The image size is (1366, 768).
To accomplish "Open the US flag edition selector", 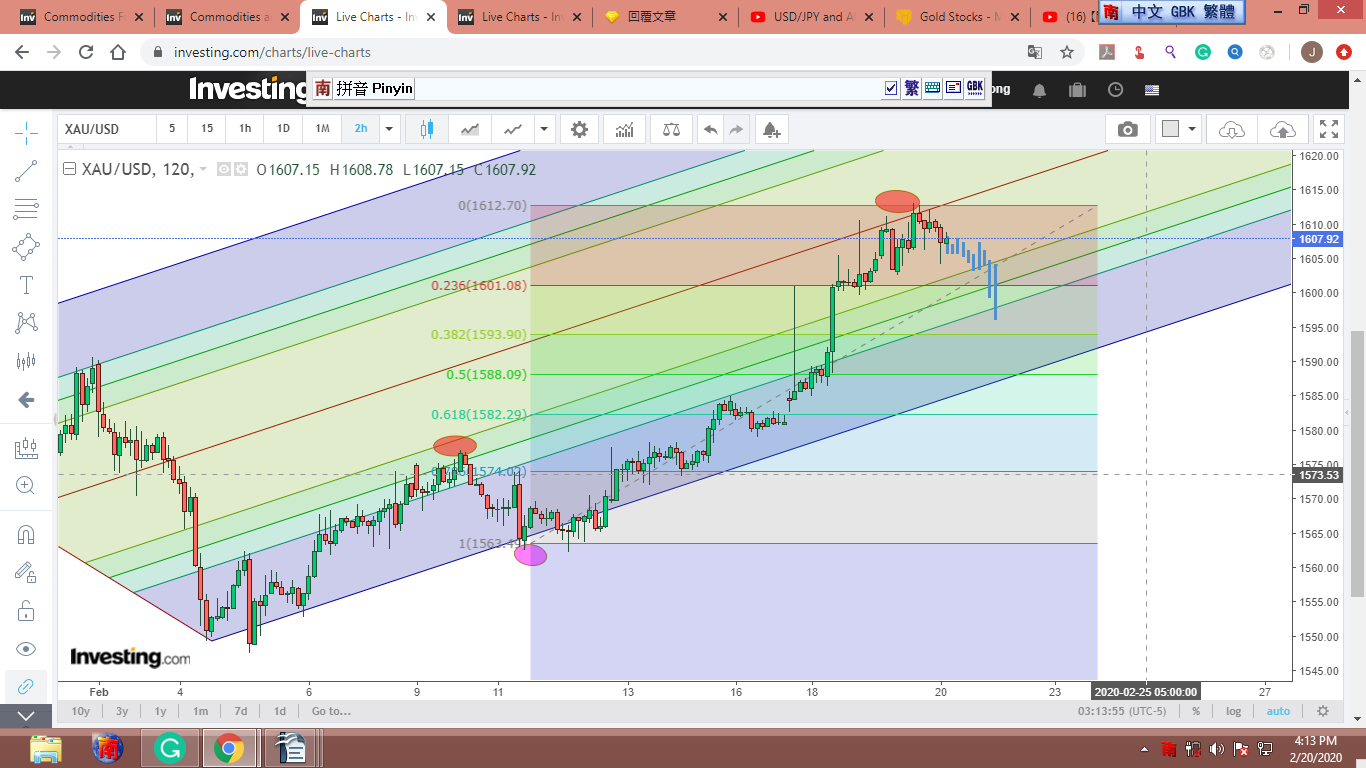I will tap(1152, 90).
